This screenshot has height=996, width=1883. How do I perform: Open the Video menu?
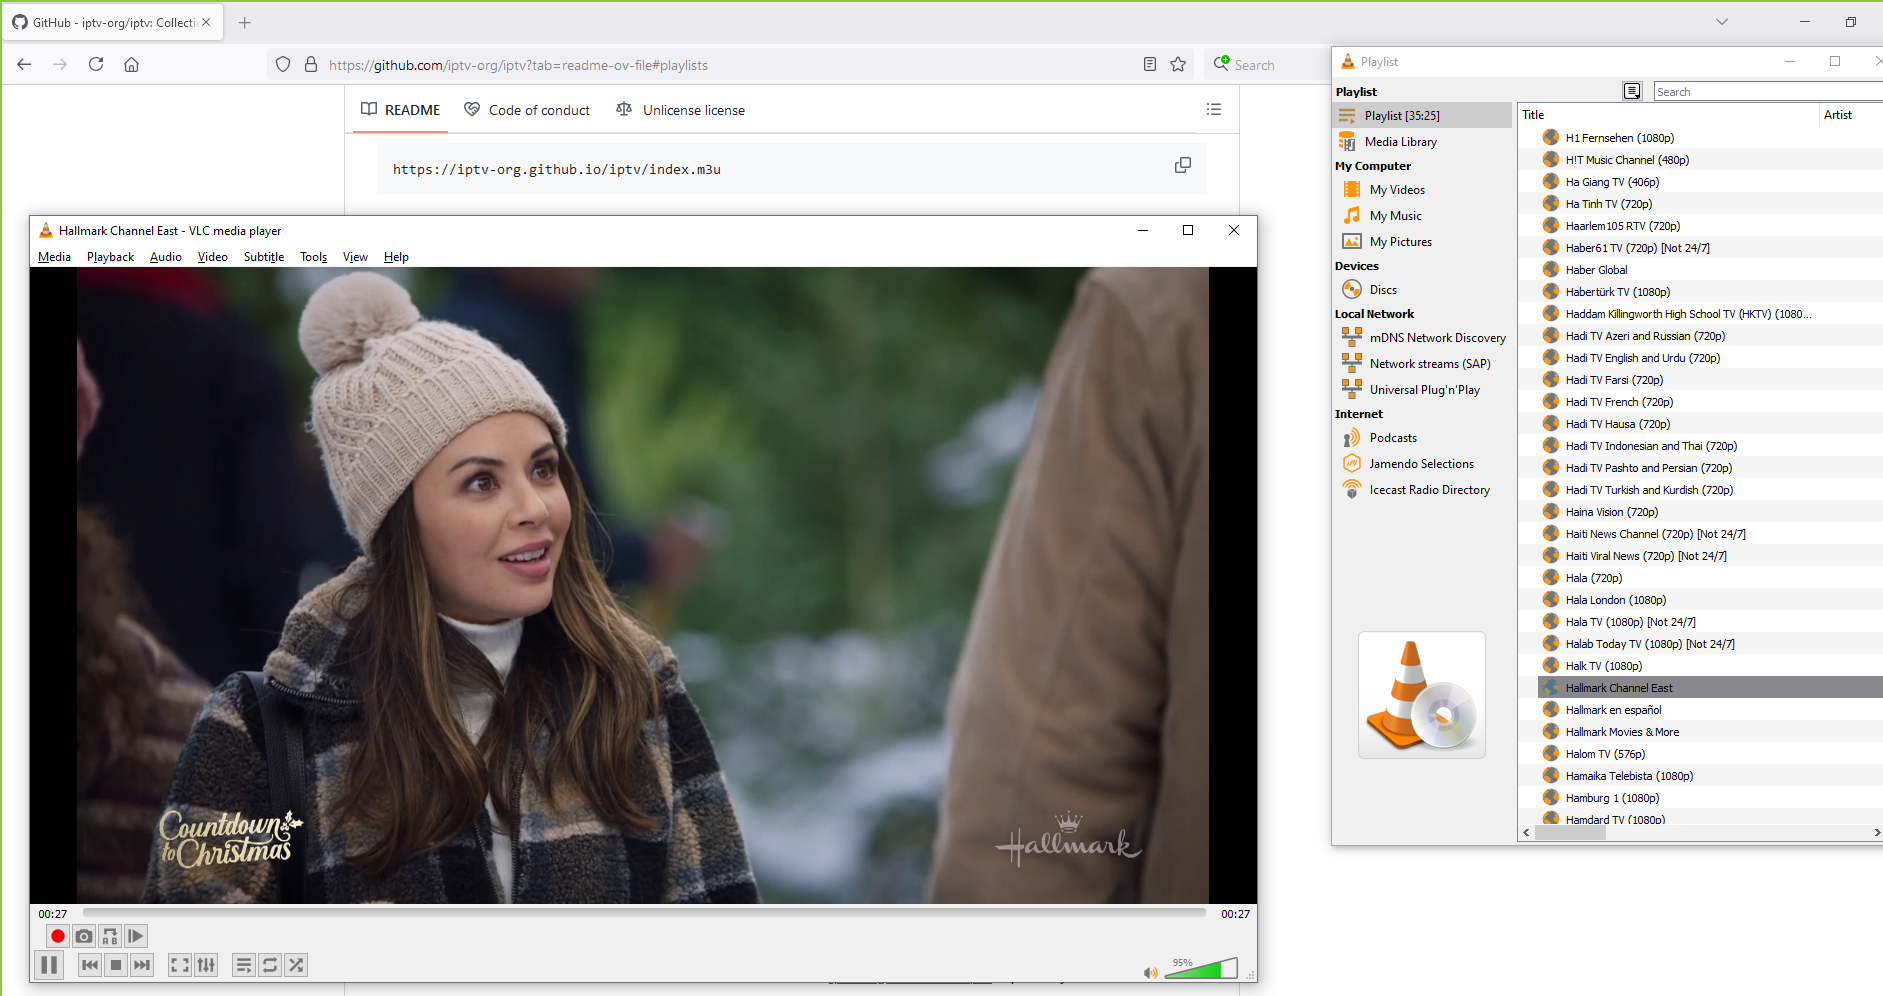click(x=213, y=257)
